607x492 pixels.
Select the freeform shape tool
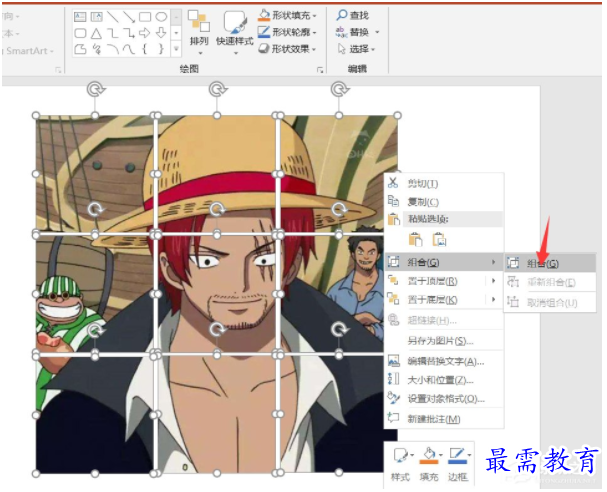(80, 49)
